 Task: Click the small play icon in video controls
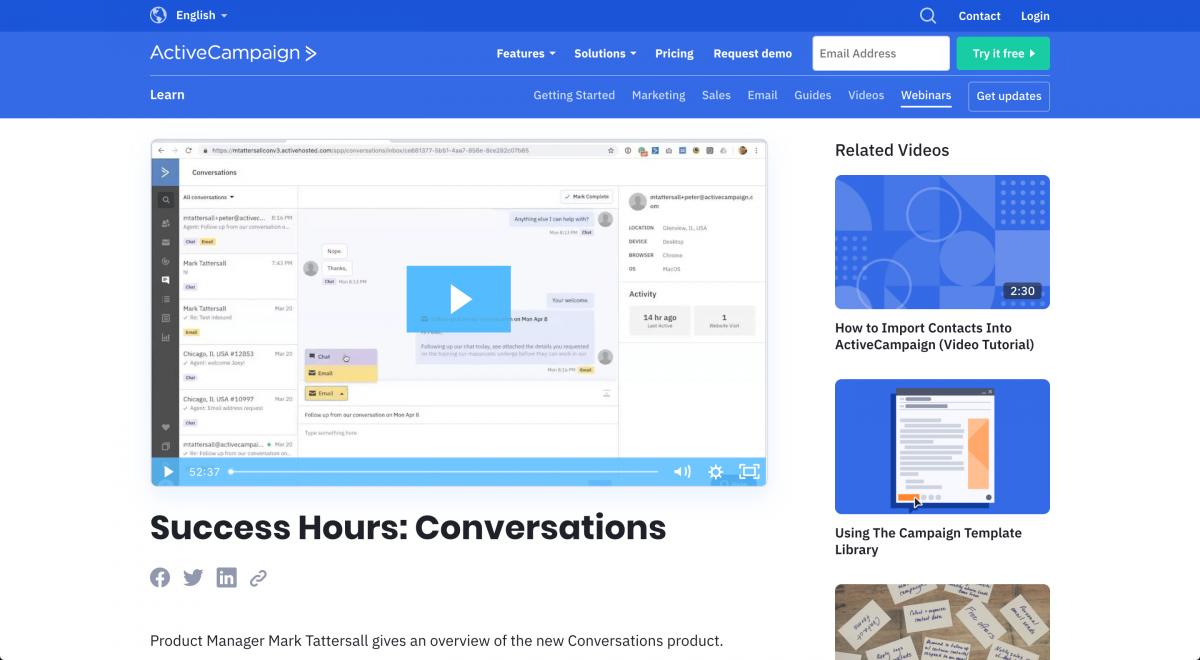pyautogui.click(x=168, y=472)
